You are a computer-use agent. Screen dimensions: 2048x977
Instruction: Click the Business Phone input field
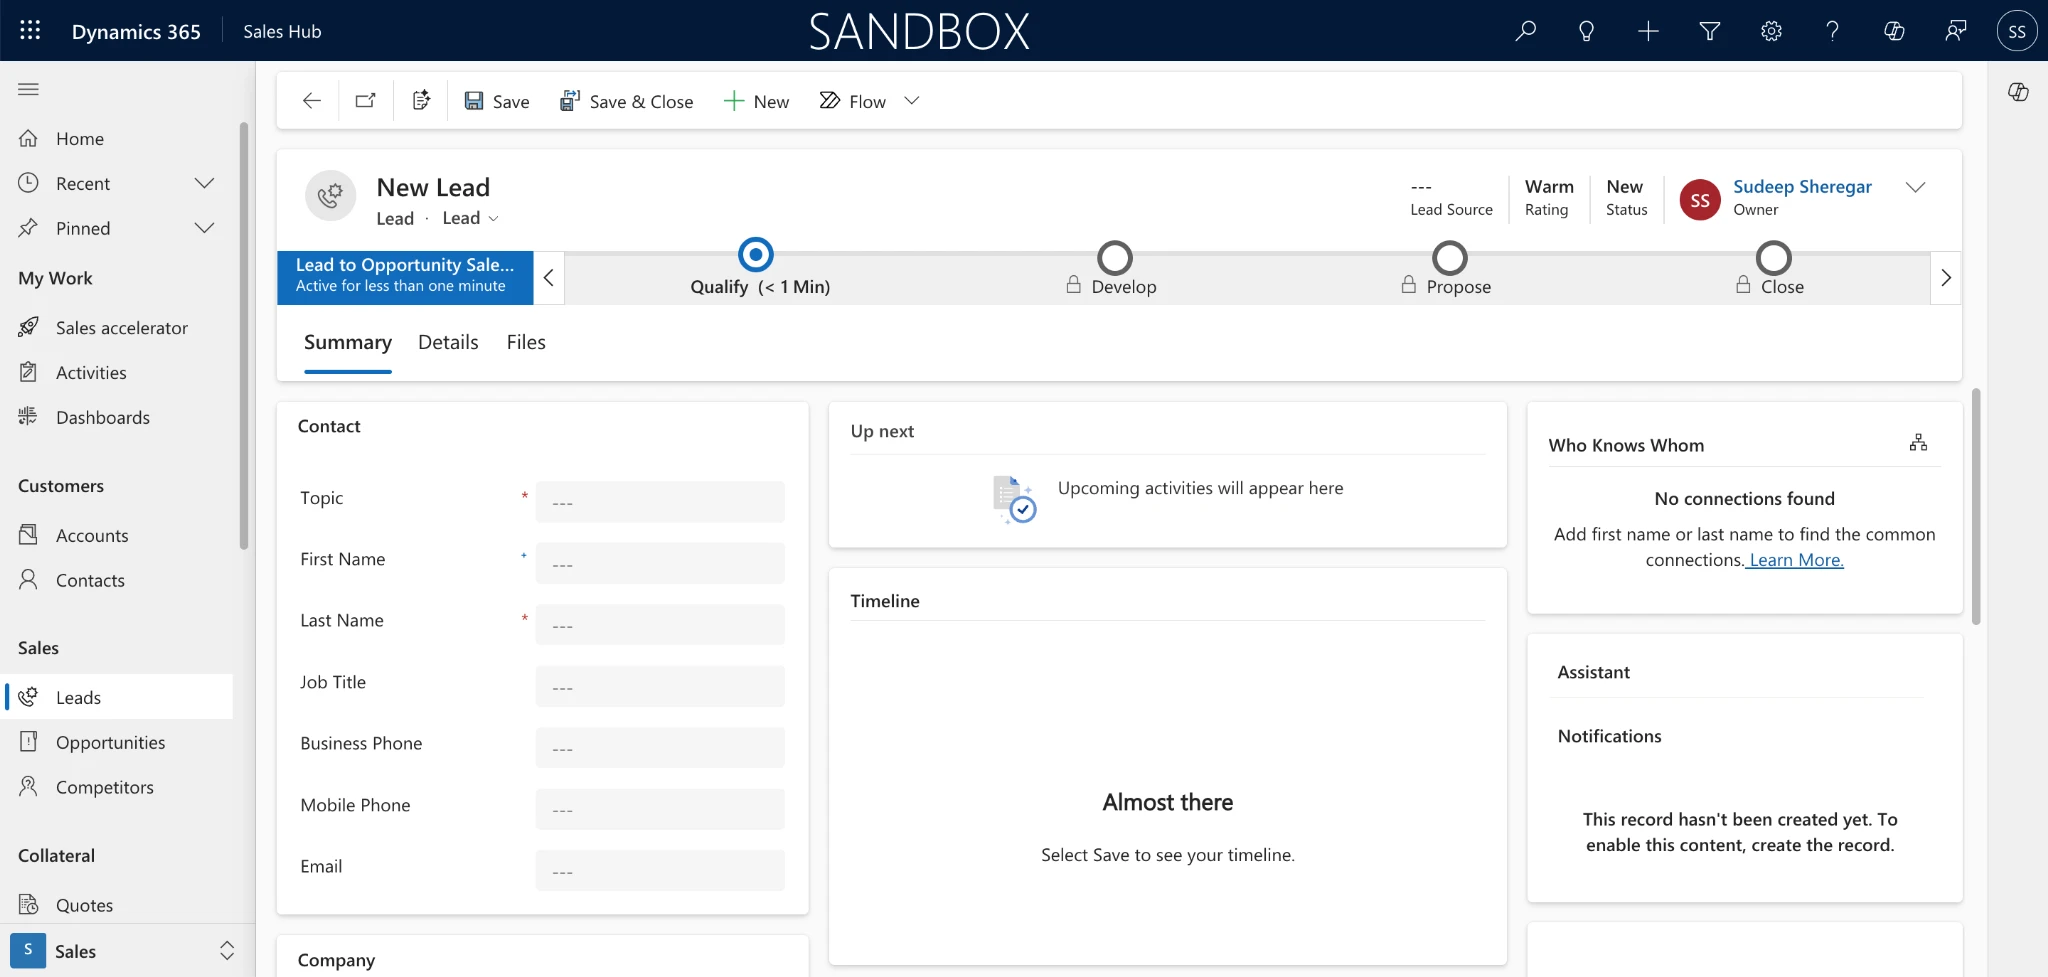[x=660, y=748]
